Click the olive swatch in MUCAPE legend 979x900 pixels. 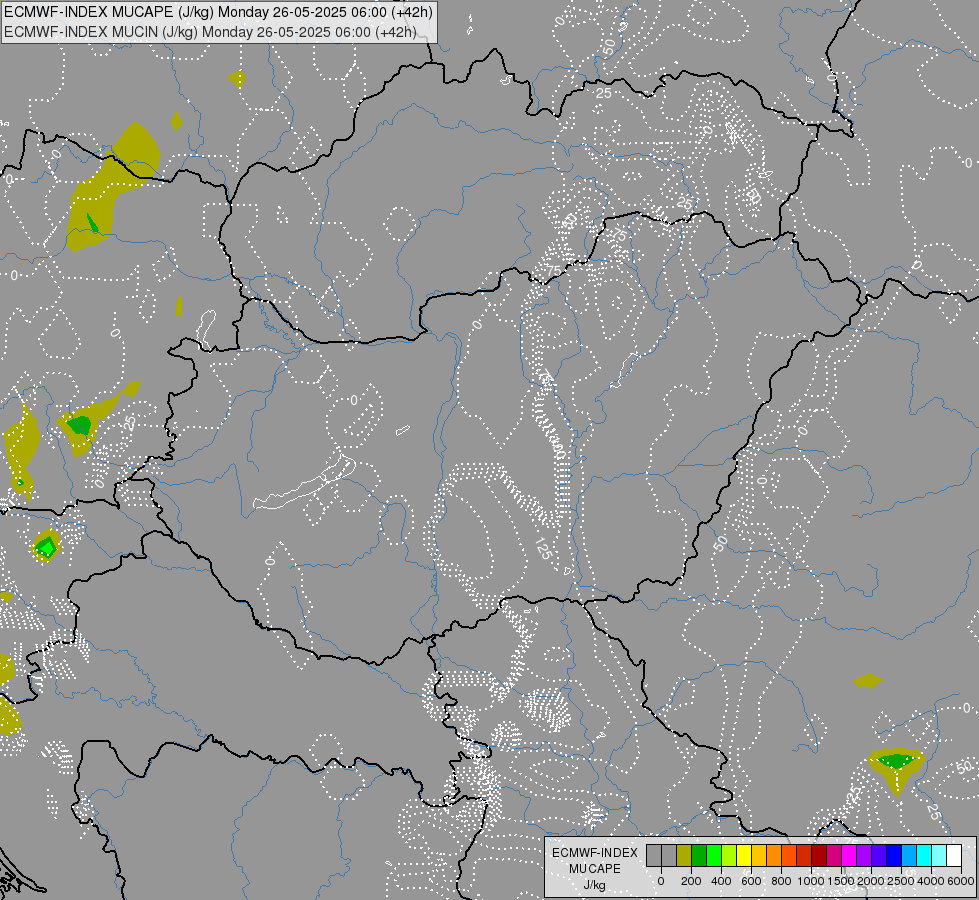(684, 856)
